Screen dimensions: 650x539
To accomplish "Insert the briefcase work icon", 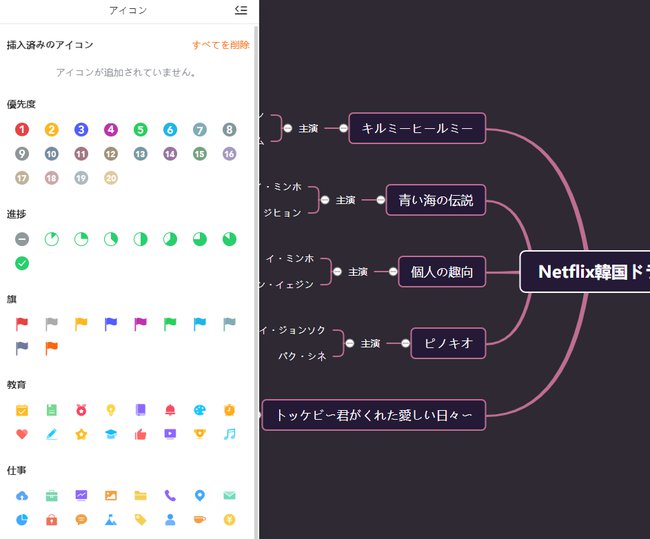I will 52,495.
